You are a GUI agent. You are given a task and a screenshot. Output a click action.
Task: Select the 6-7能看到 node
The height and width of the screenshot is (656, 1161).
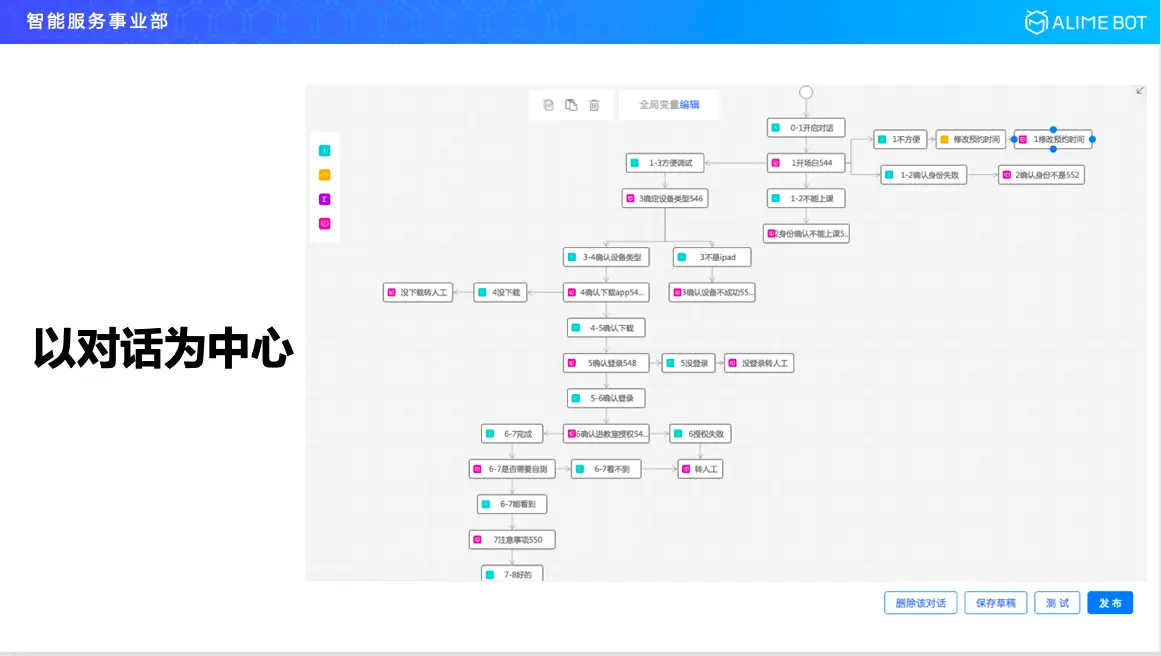[512, 504]
